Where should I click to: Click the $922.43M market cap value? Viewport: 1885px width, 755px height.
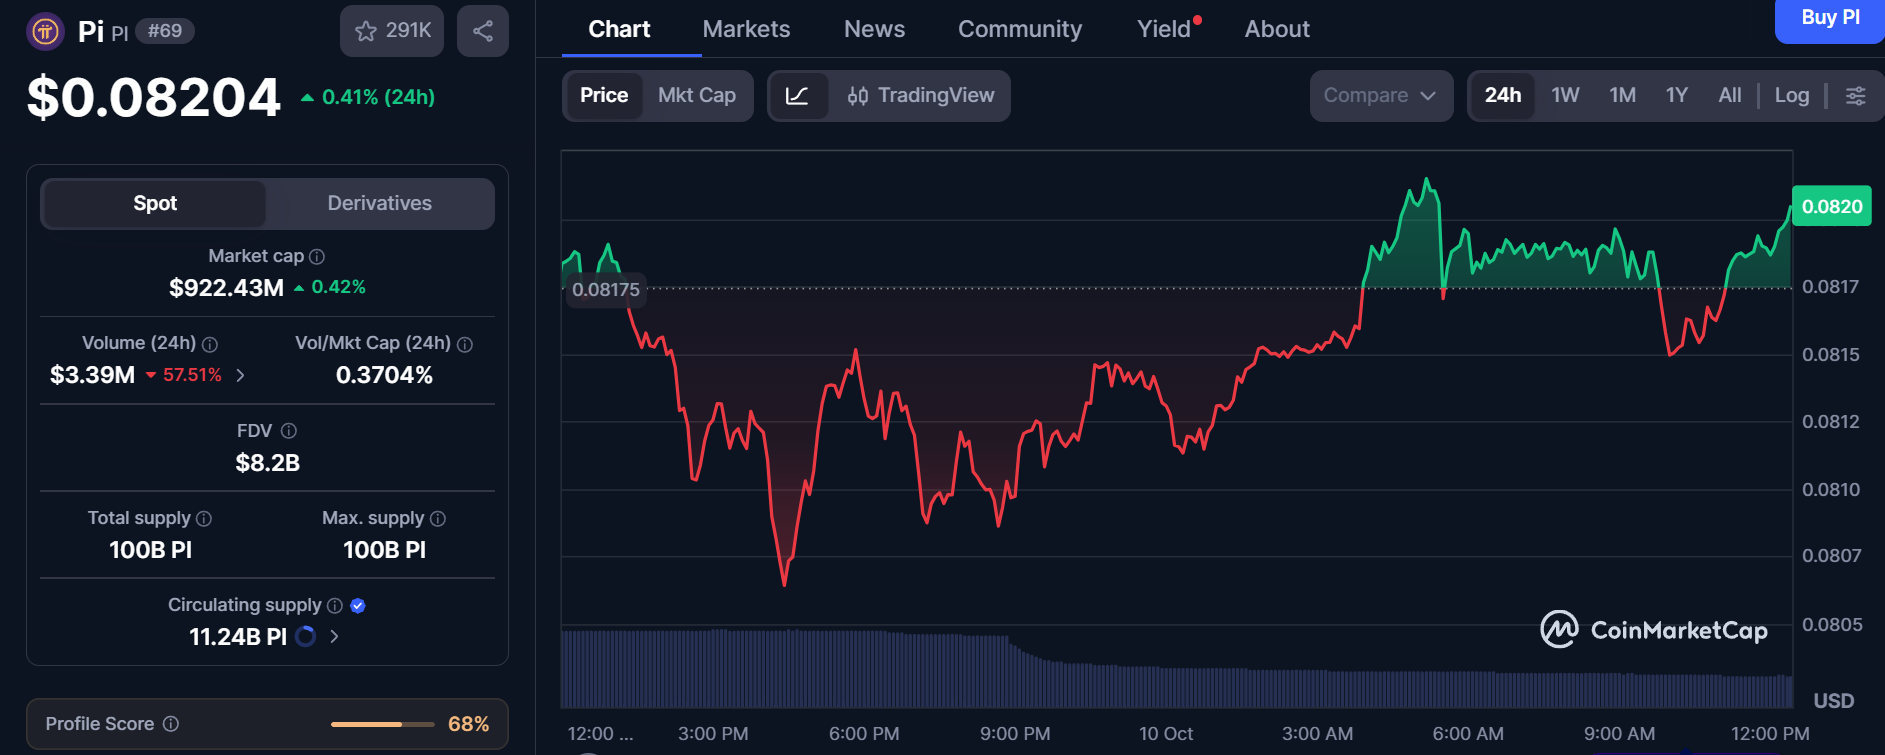tap(227, 288)
